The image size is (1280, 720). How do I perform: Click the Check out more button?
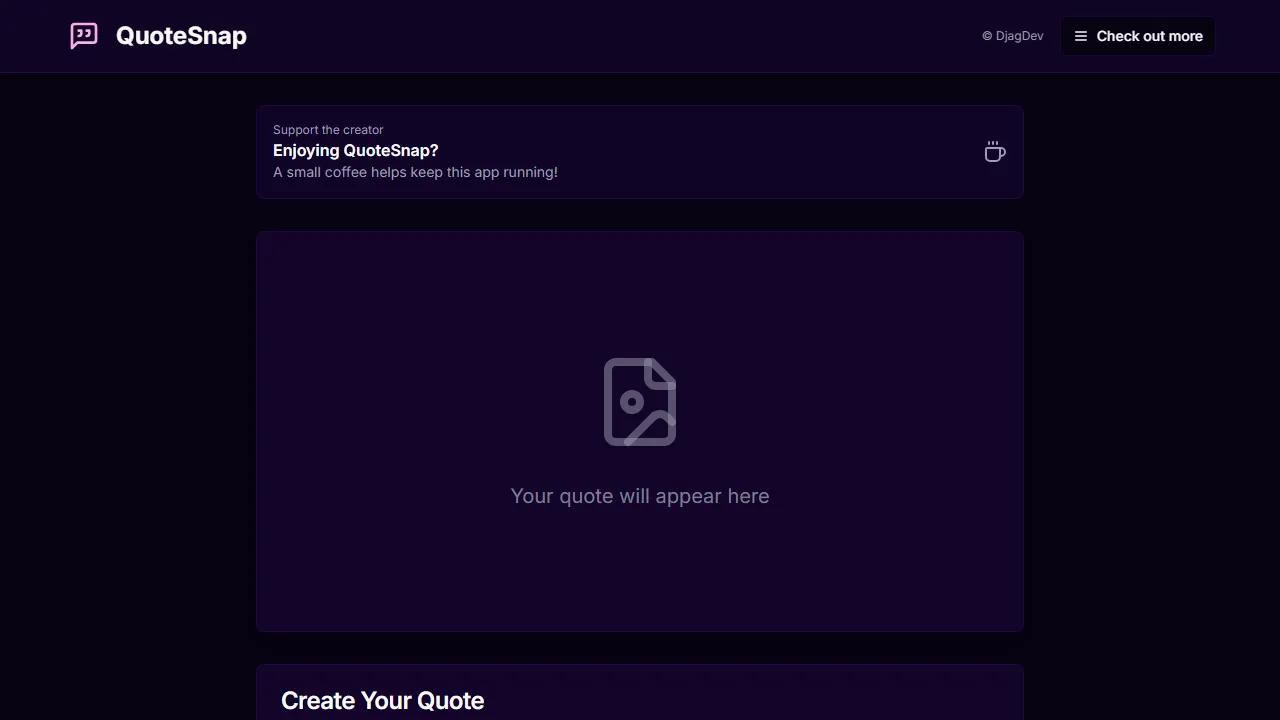tap(1138, 36)
